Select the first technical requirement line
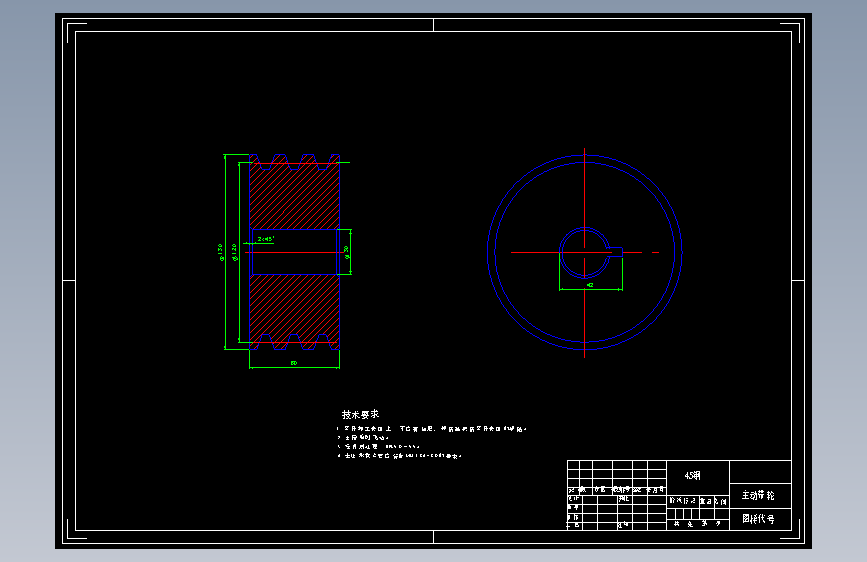 [x=432, y=429]
